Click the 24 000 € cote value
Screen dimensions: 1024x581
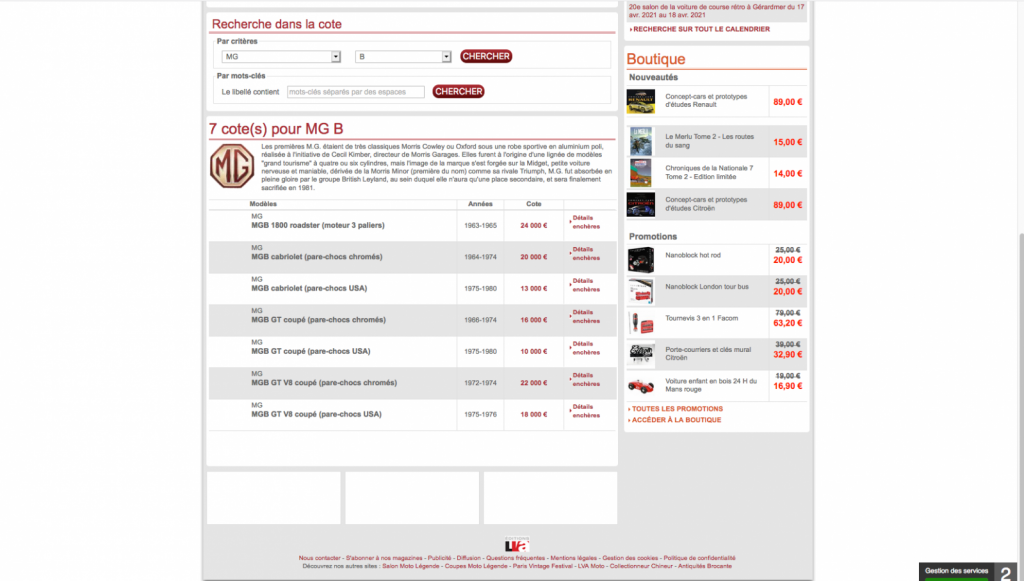click(x=534, y=225)
